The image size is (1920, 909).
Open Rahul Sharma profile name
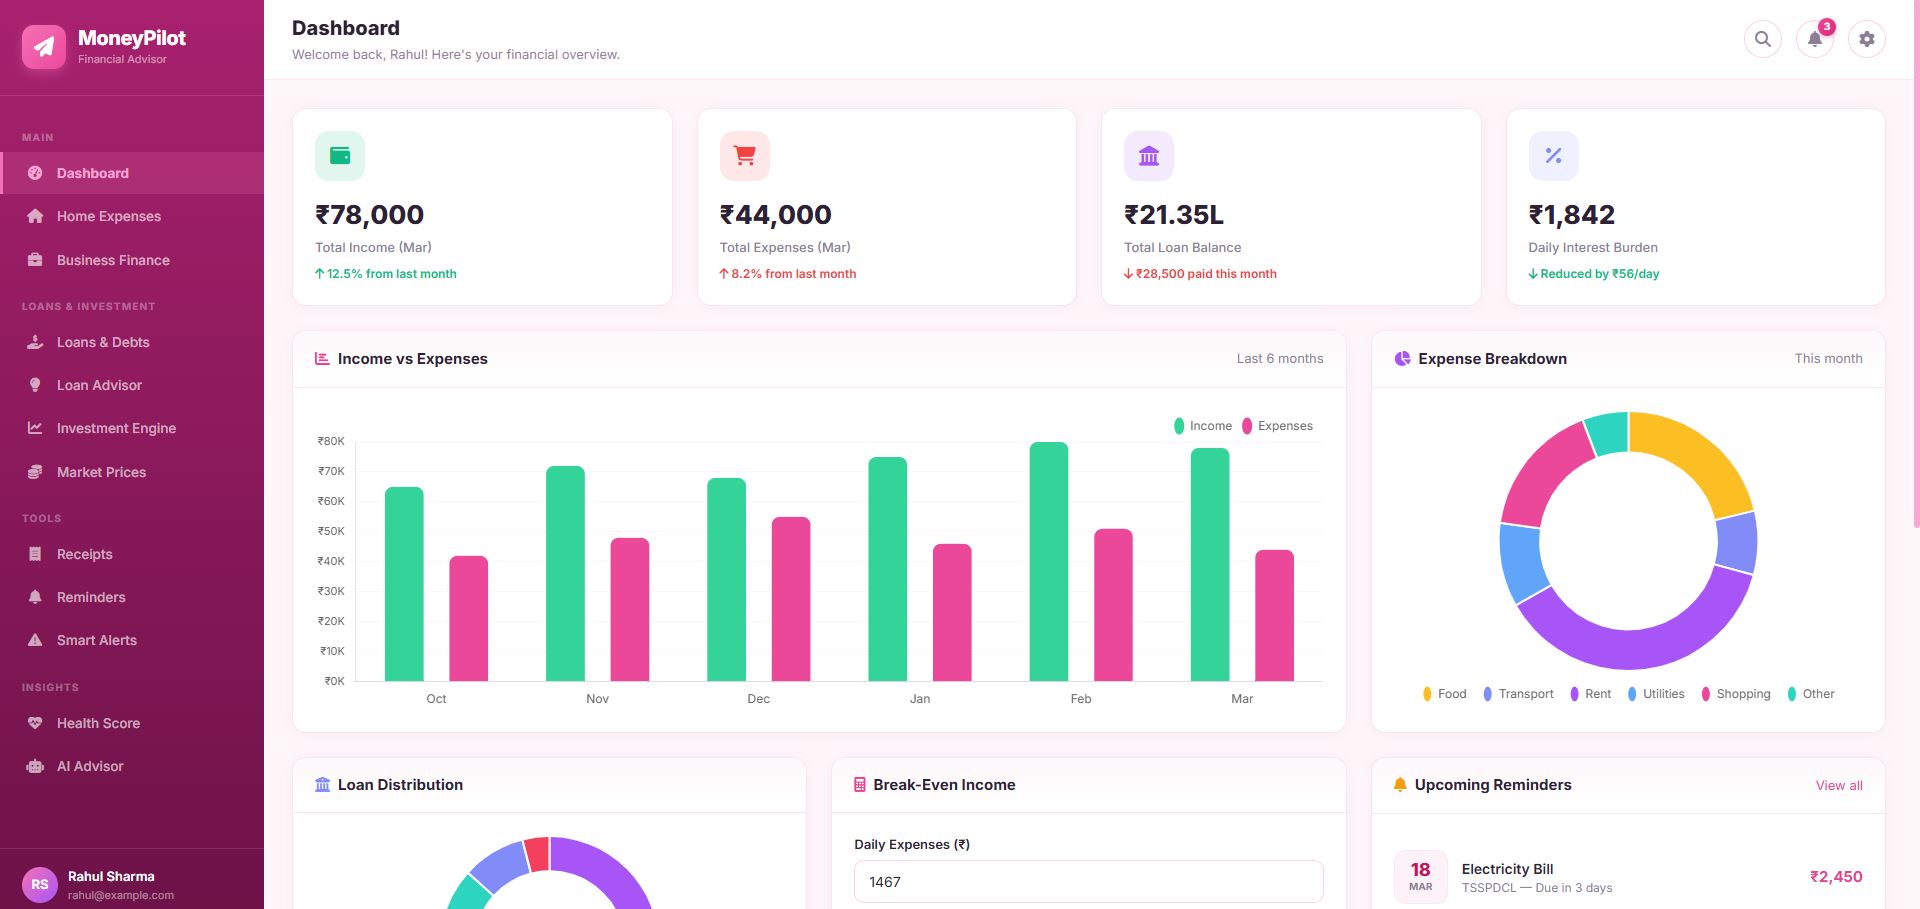tap(111, 876)
